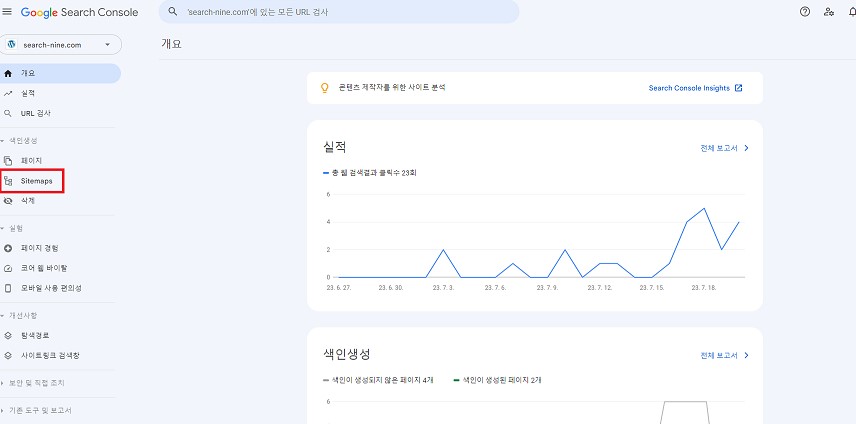Click the plus circle icon next to 페이지 경험

coord(8,248)
